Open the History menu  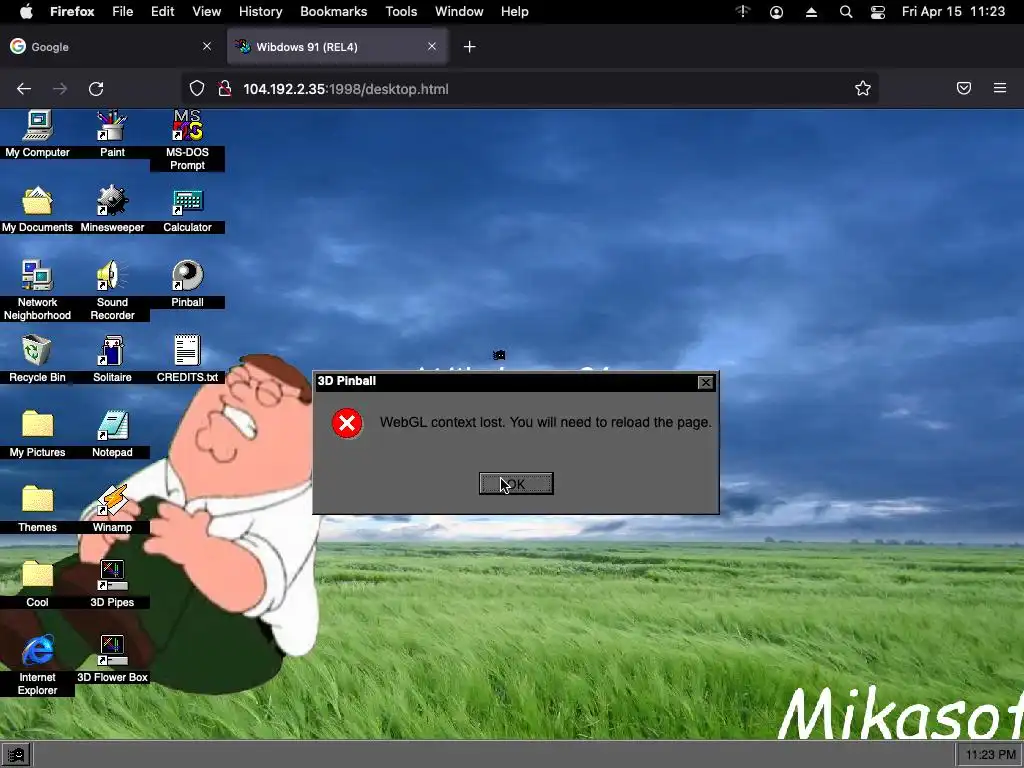[261, 12]
